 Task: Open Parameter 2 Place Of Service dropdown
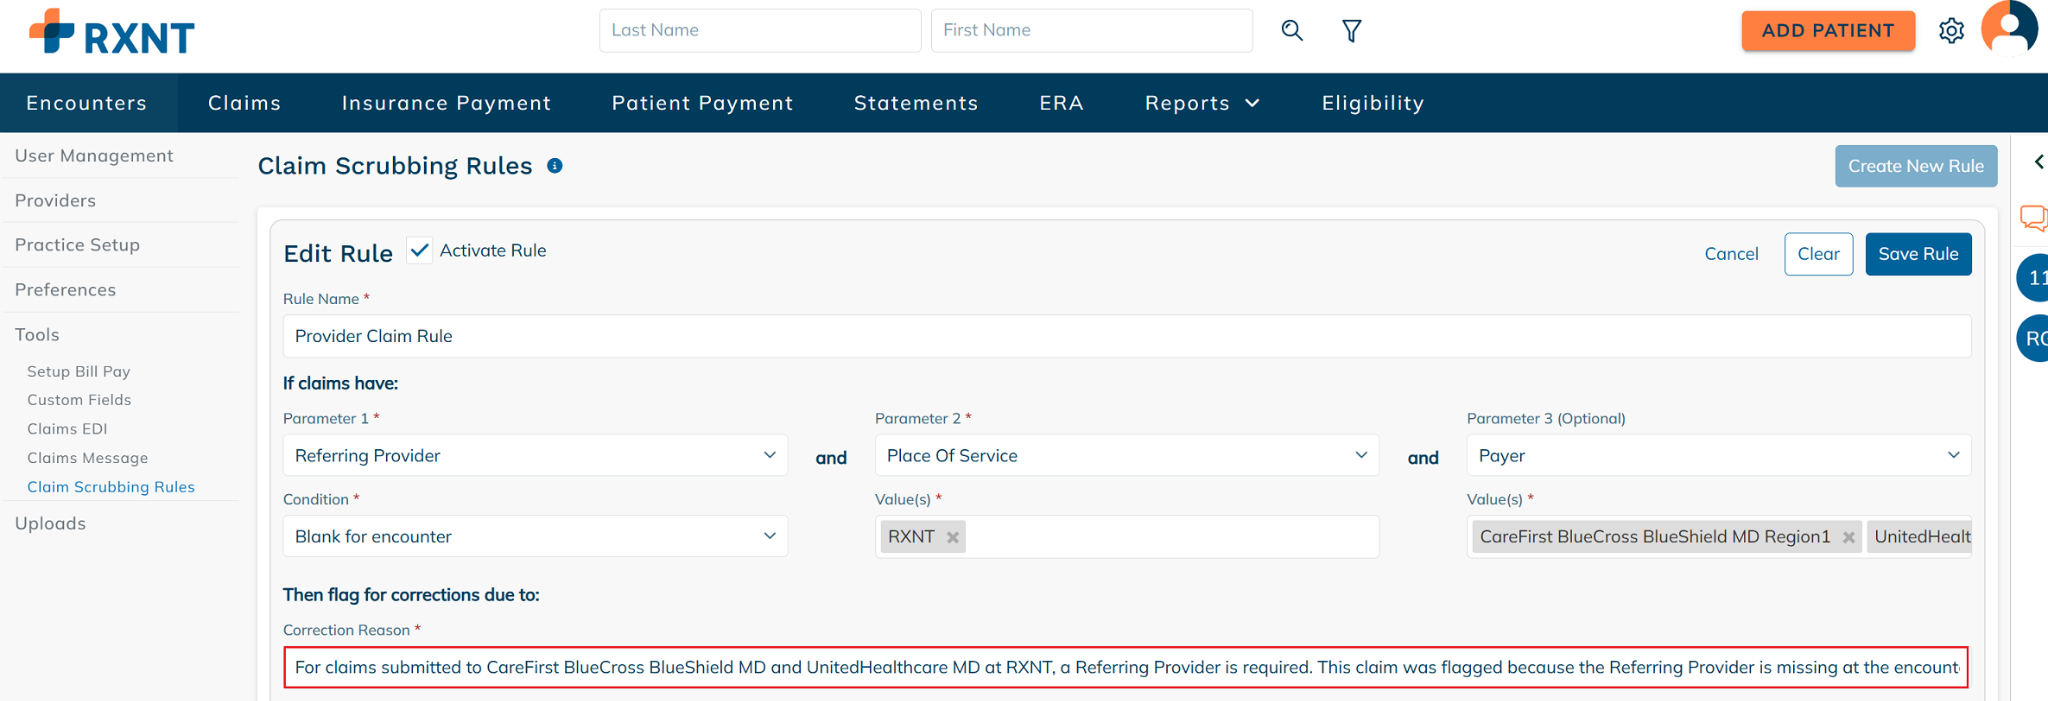tap(1127, 455)
